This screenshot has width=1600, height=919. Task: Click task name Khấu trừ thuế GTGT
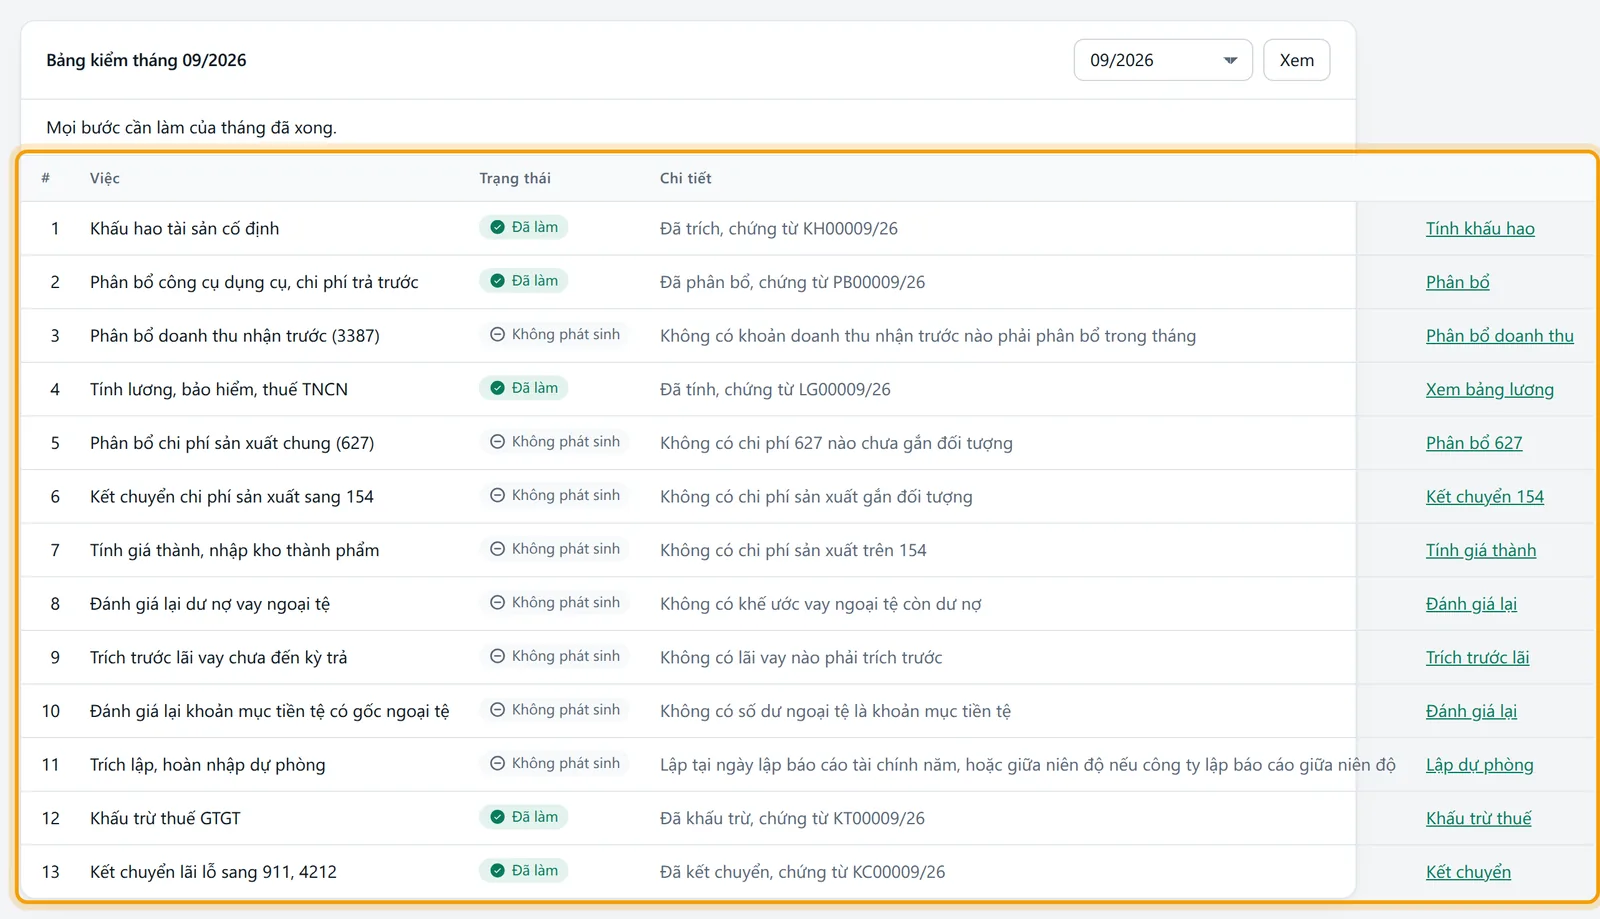click(x=165, y=818)
